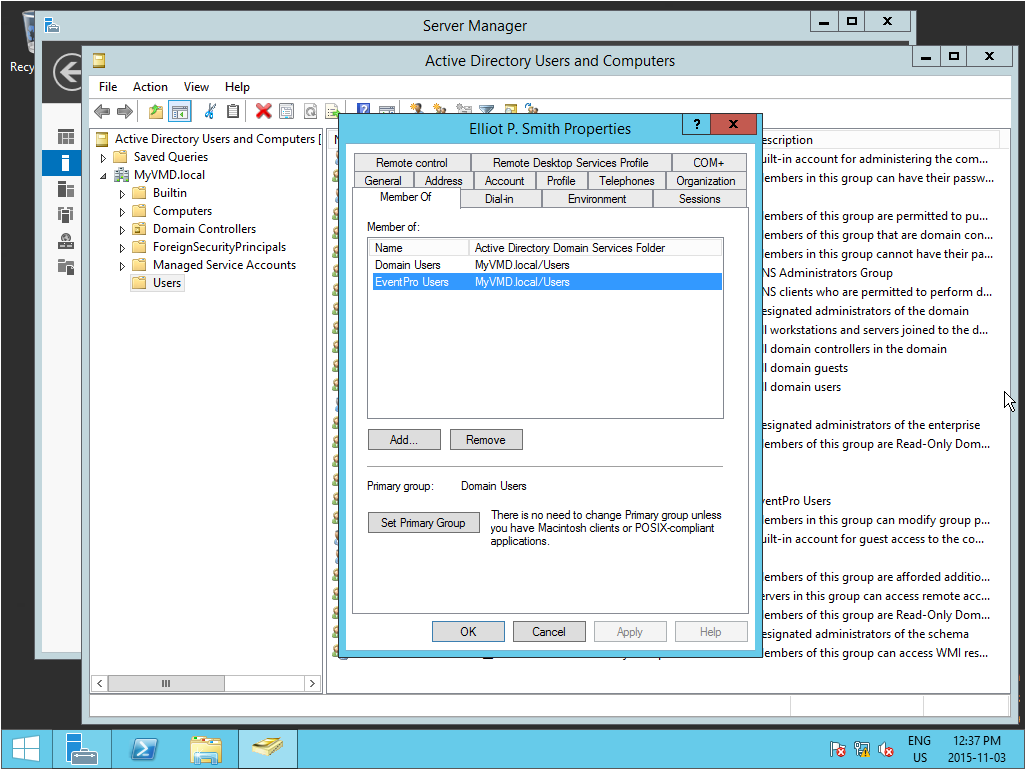Screen dimensions: 1025x769
Task: Go back using the toolbar arrow
Action: [102, 111]
